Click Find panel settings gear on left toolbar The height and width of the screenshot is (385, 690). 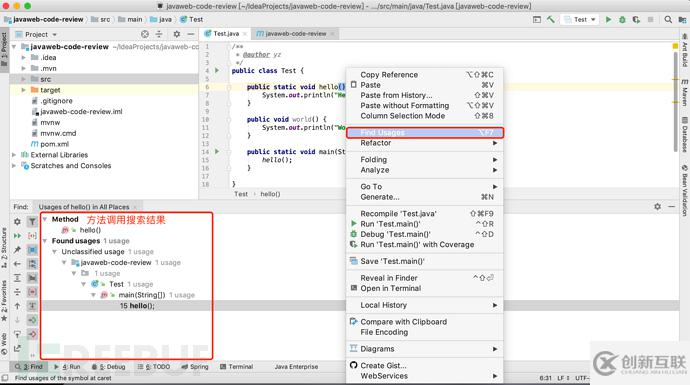[x=17, y=222]
